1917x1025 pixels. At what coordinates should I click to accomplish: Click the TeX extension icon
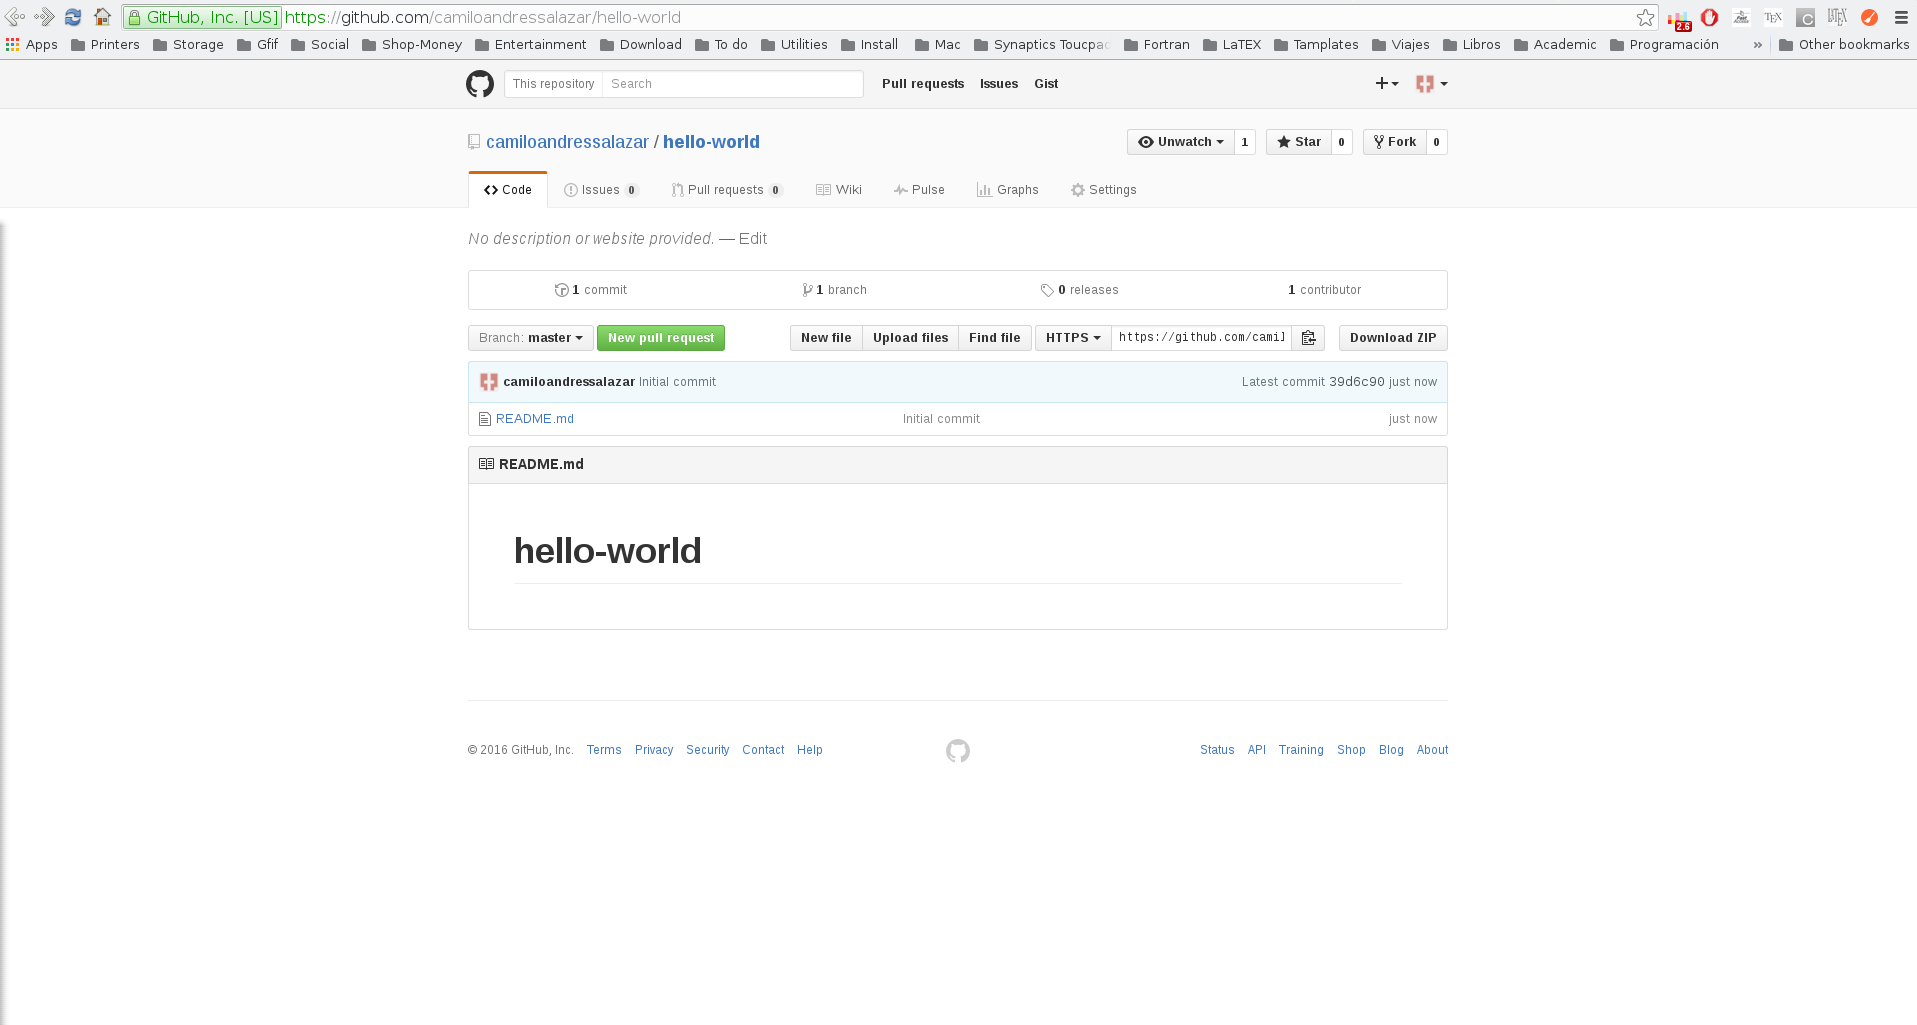(1773, 17)
